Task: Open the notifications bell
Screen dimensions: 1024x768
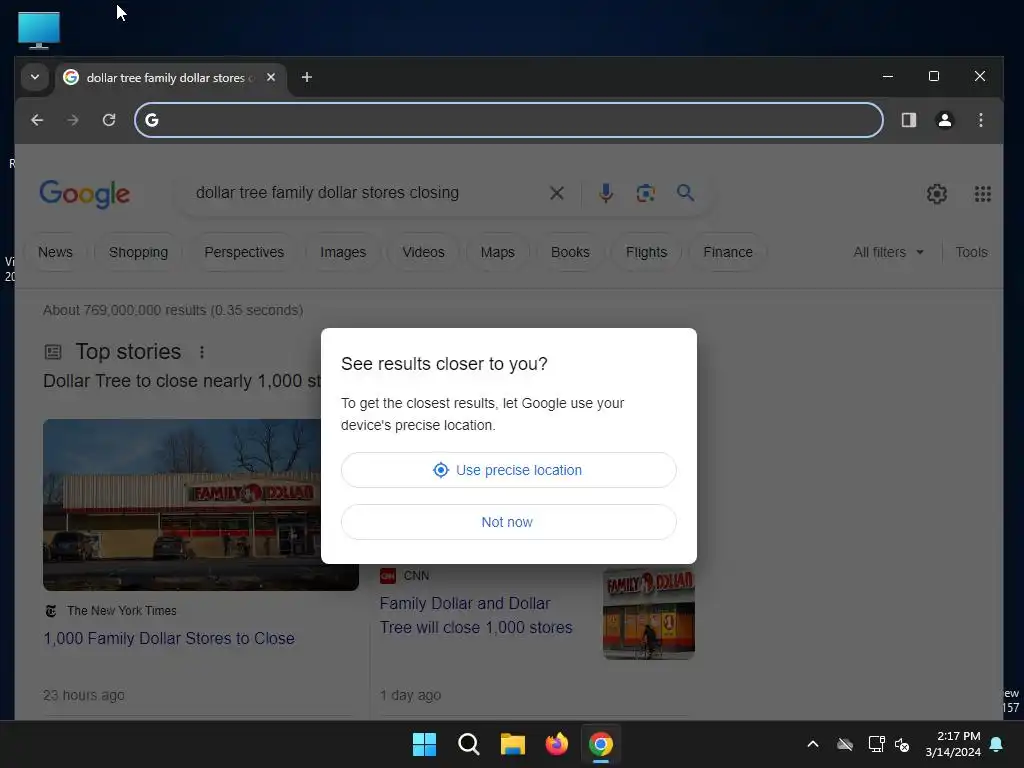Action: coord(996,744)
